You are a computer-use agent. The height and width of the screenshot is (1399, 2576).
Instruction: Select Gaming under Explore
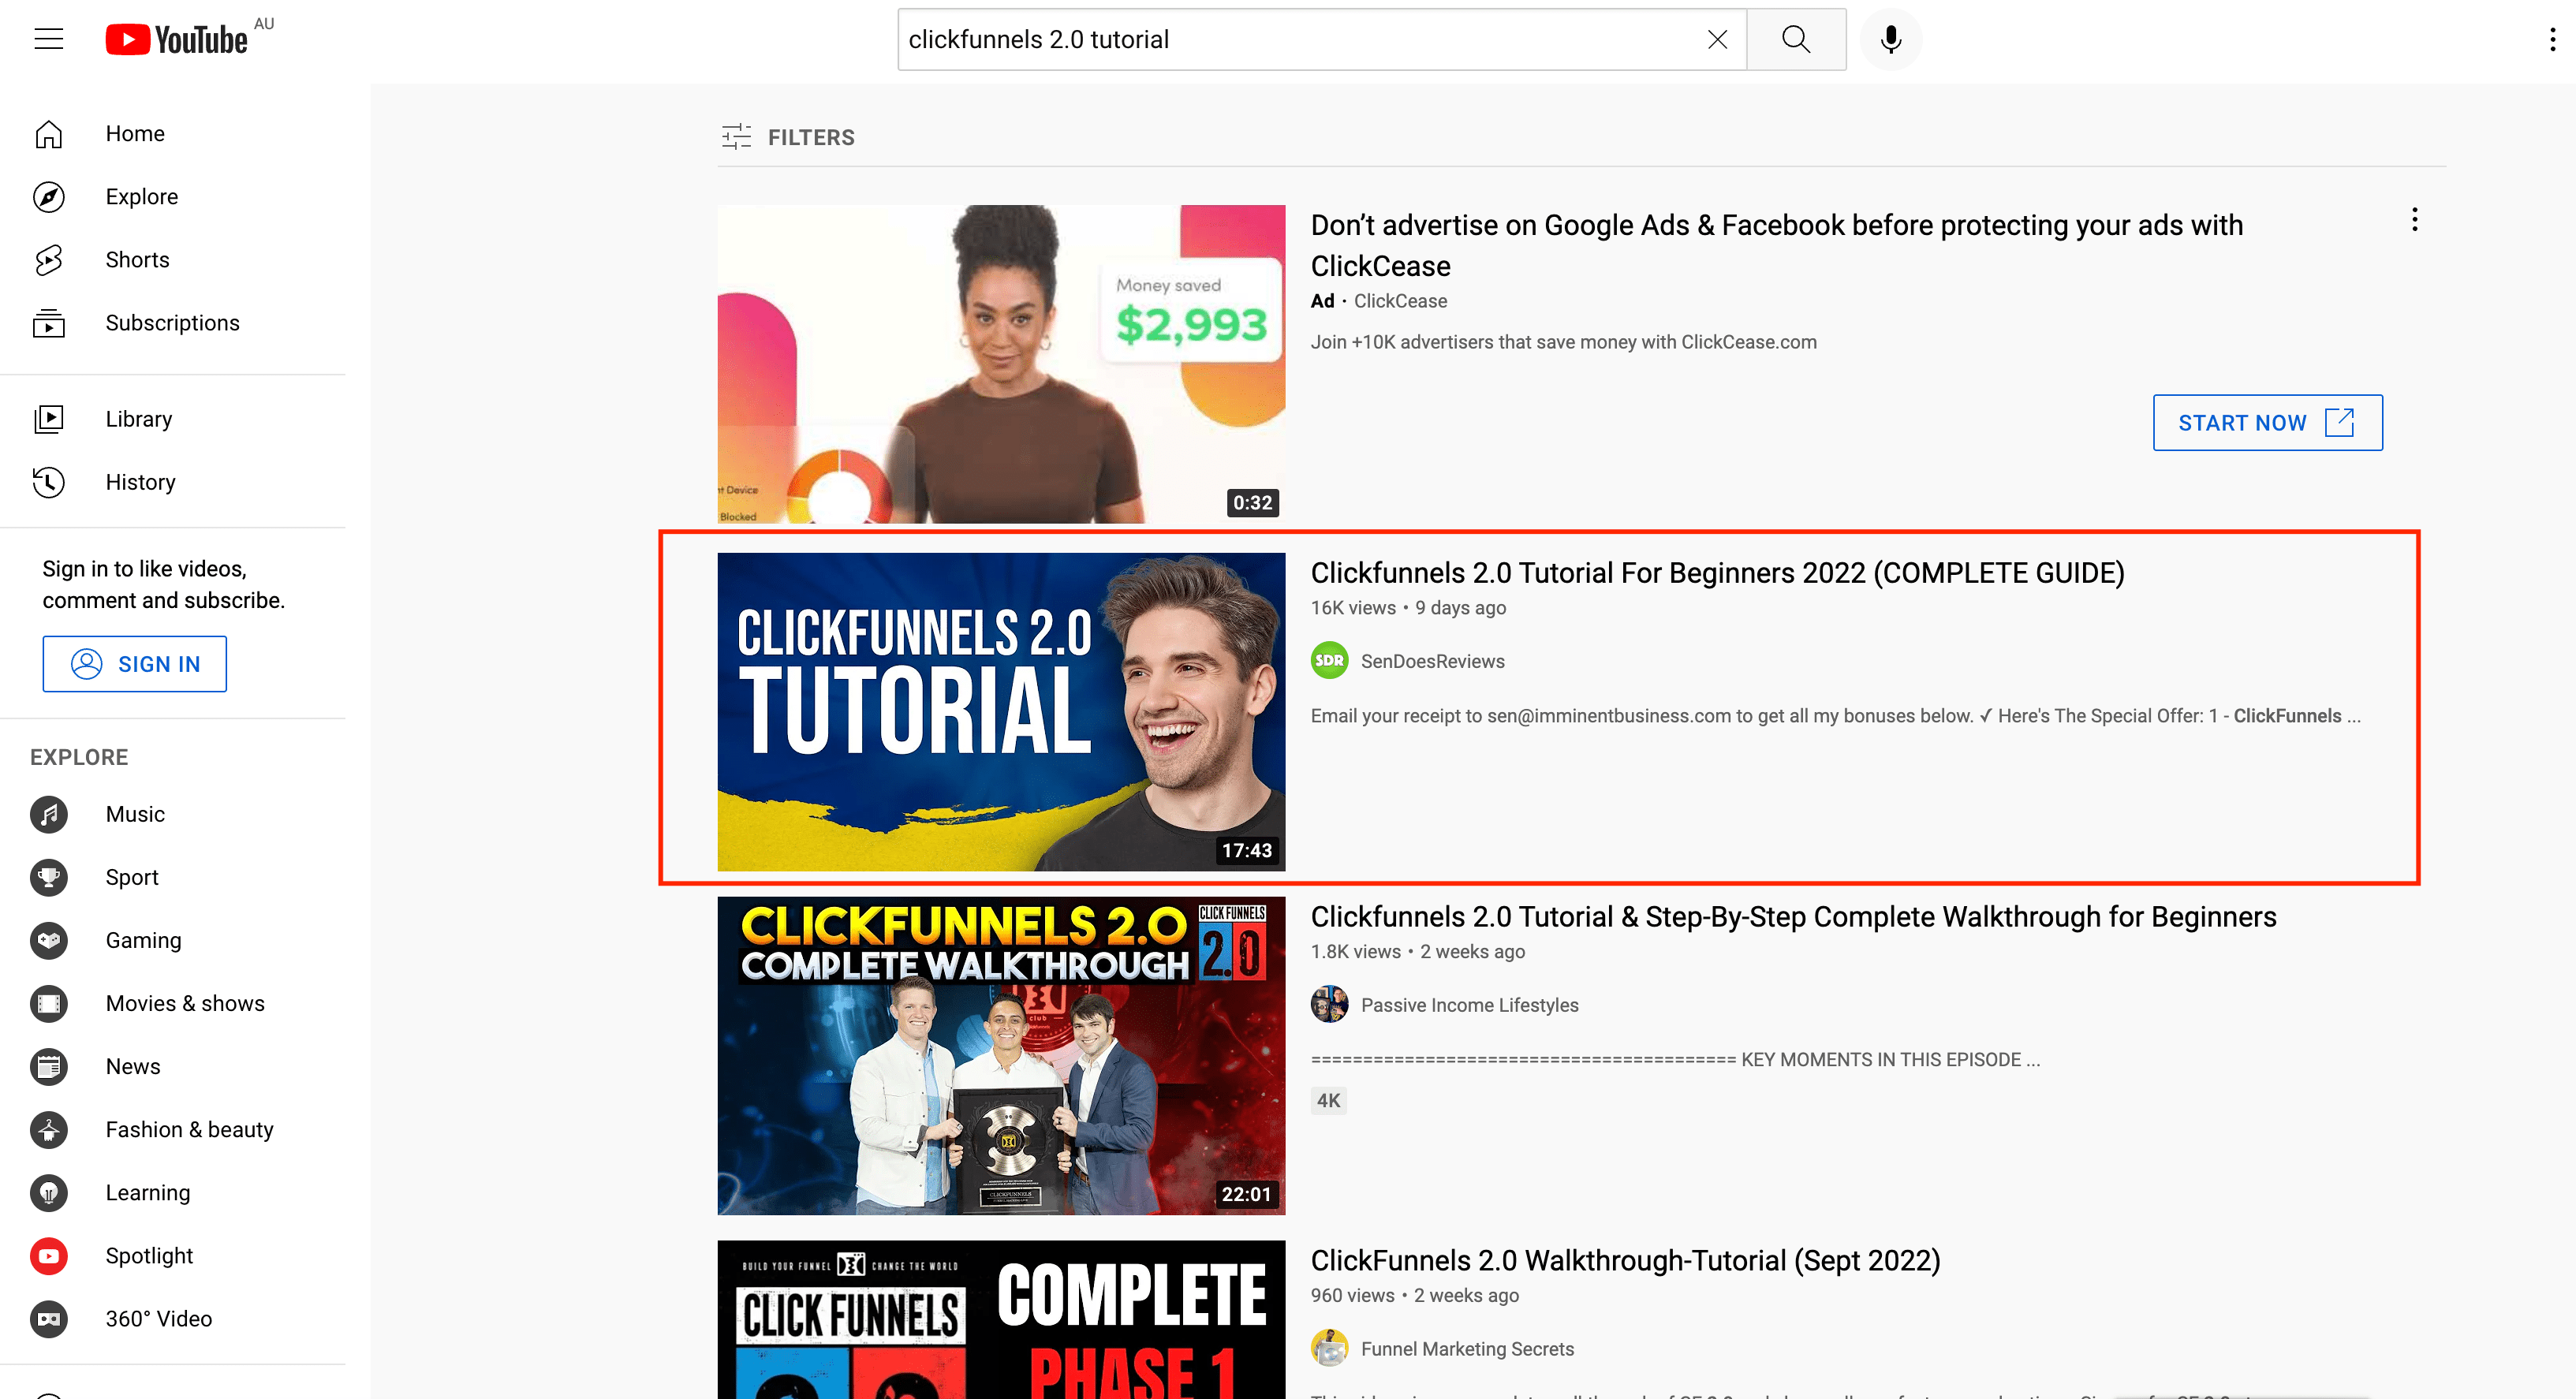[x=173, y=939]
